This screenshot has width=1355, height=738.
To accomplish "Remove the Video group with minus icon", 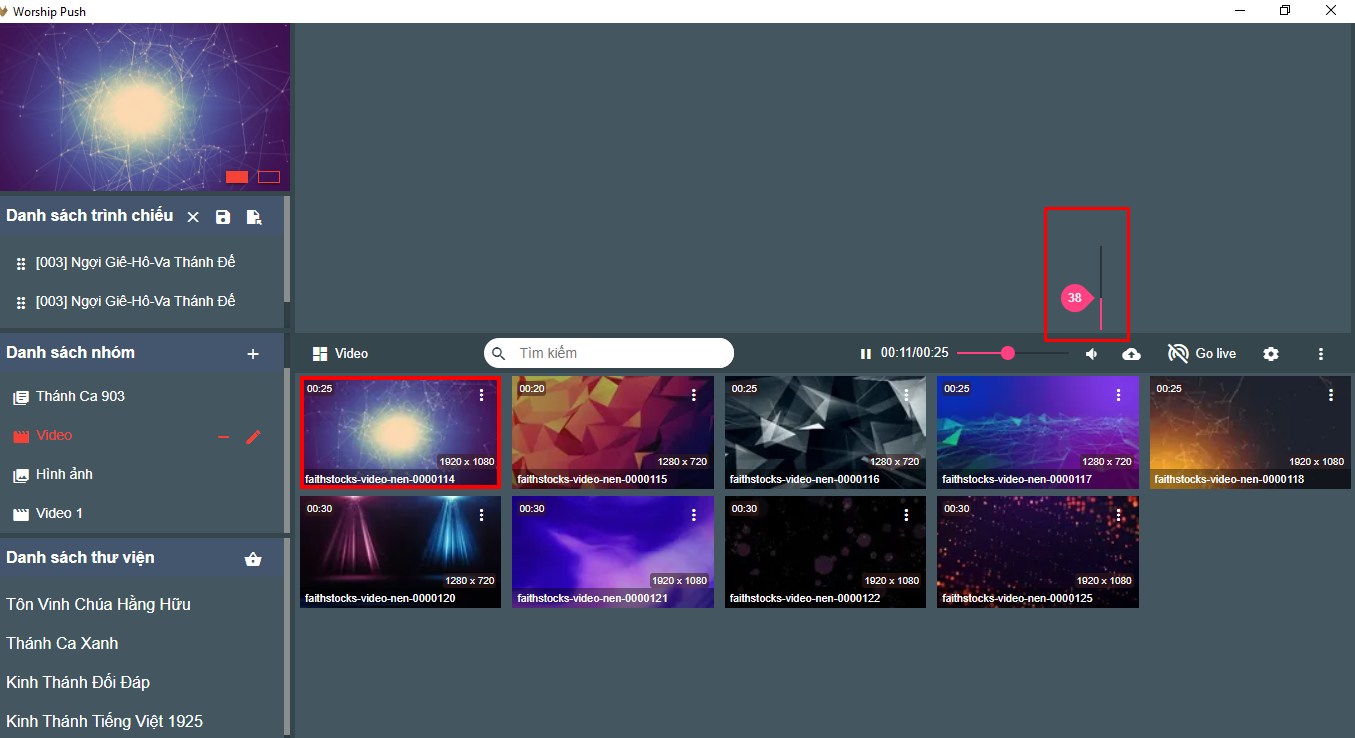I will (223, 437).
